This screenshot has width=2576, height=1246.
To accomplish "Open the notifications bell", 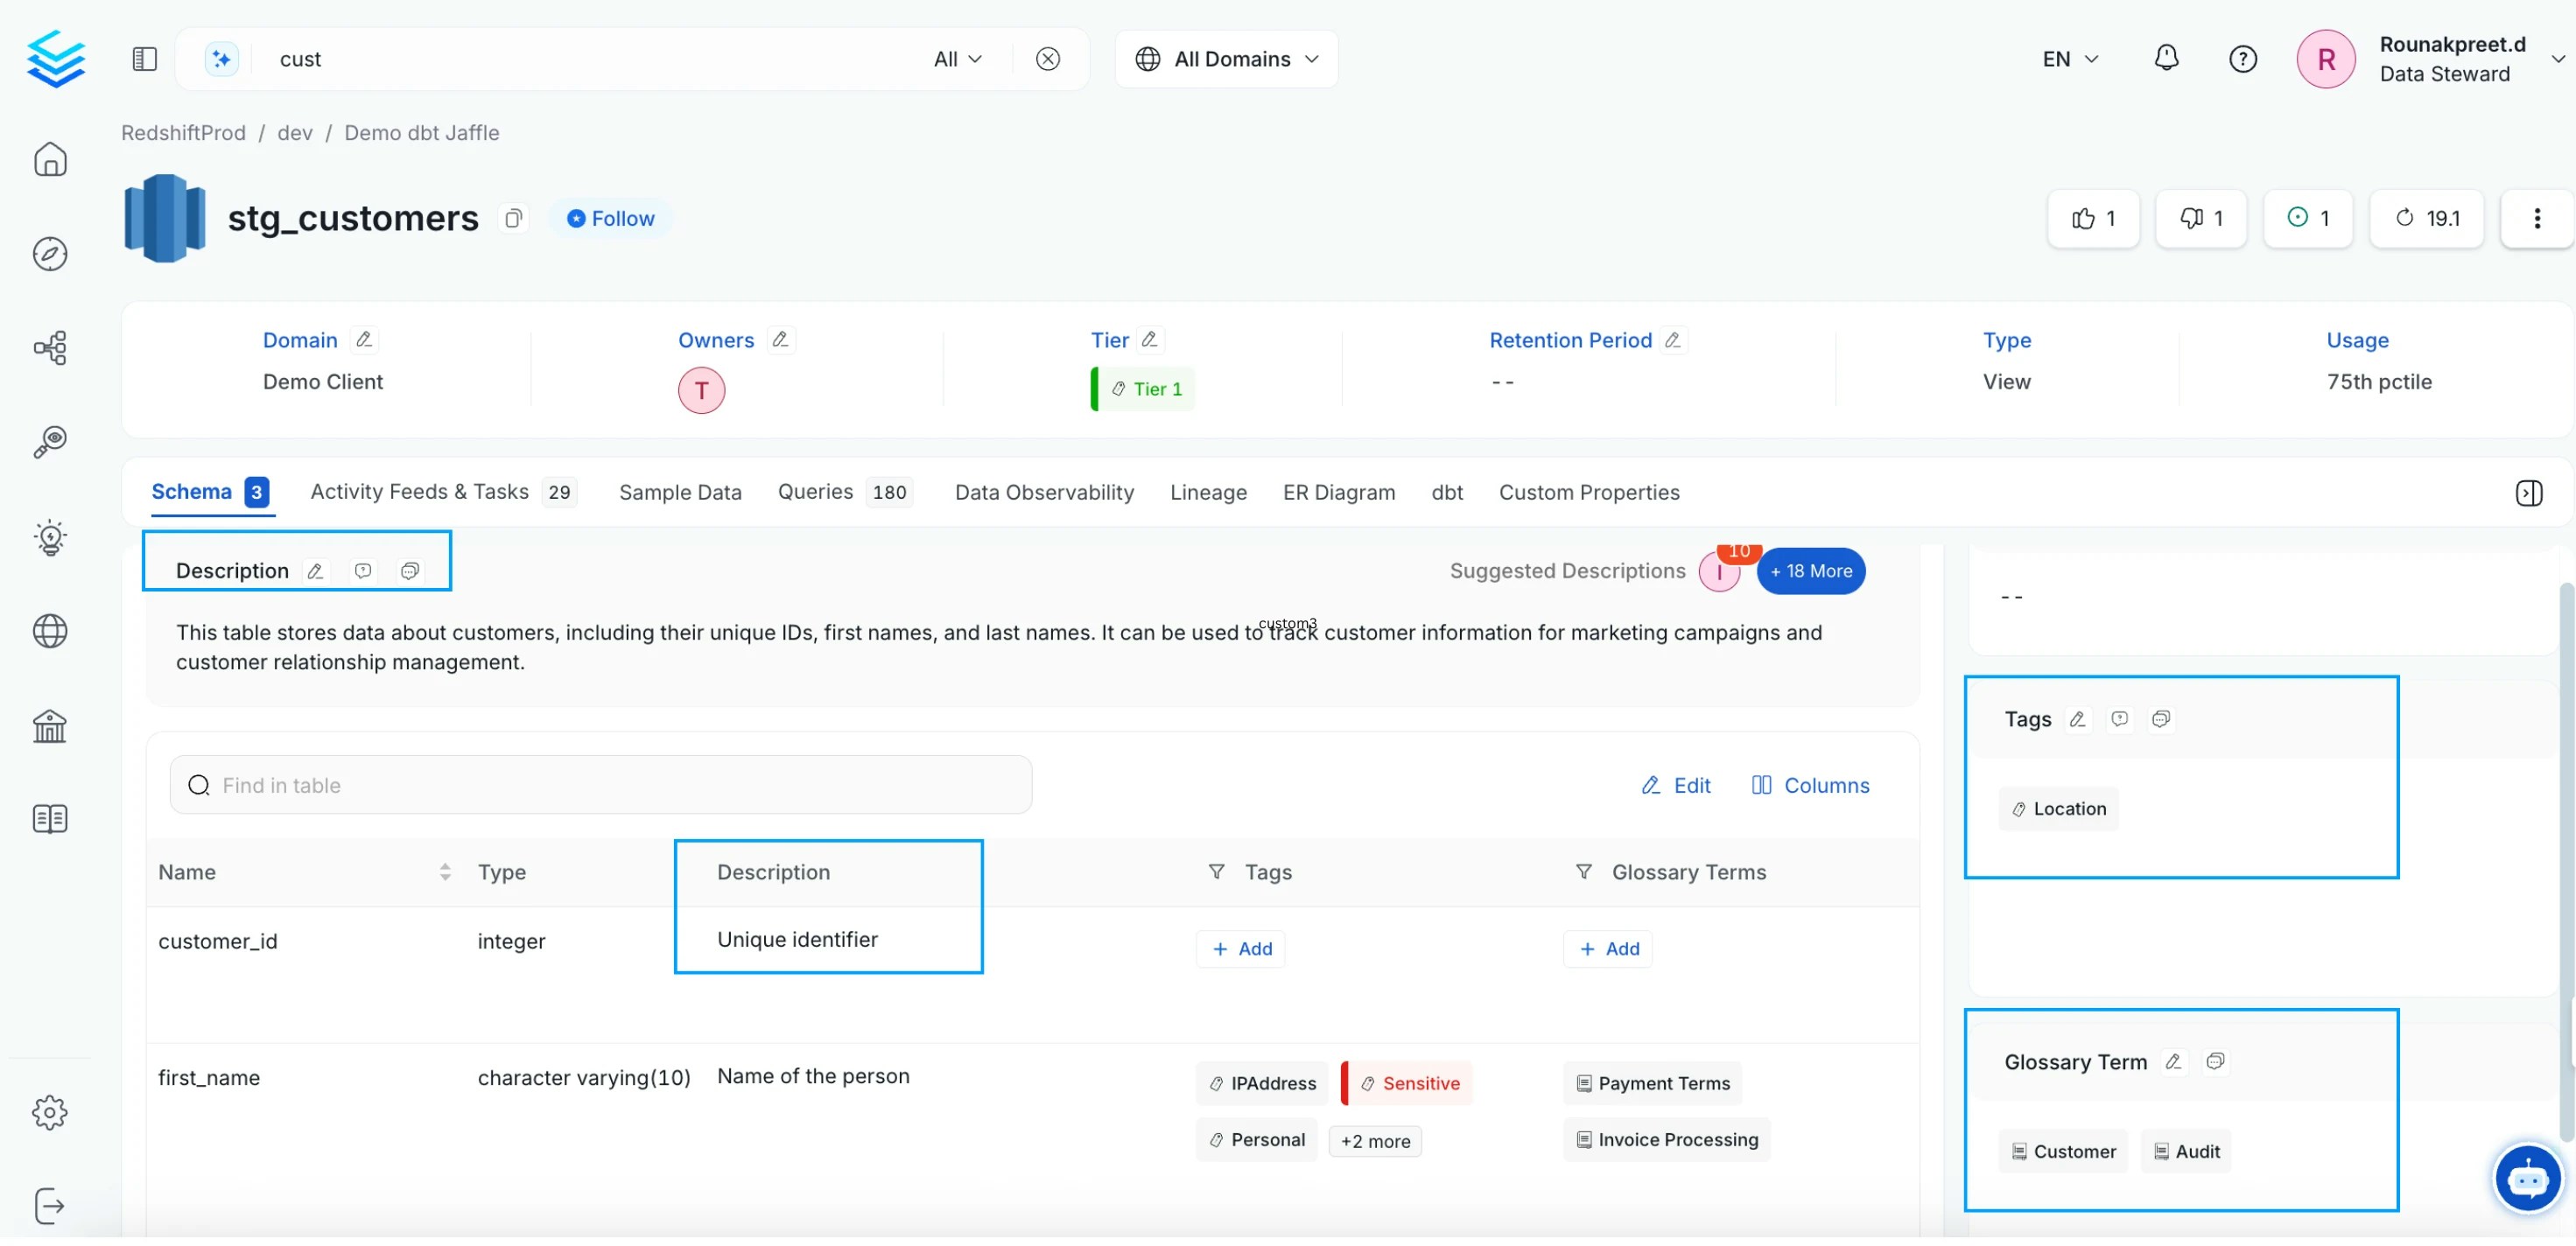I will (x=2166, y=58).
